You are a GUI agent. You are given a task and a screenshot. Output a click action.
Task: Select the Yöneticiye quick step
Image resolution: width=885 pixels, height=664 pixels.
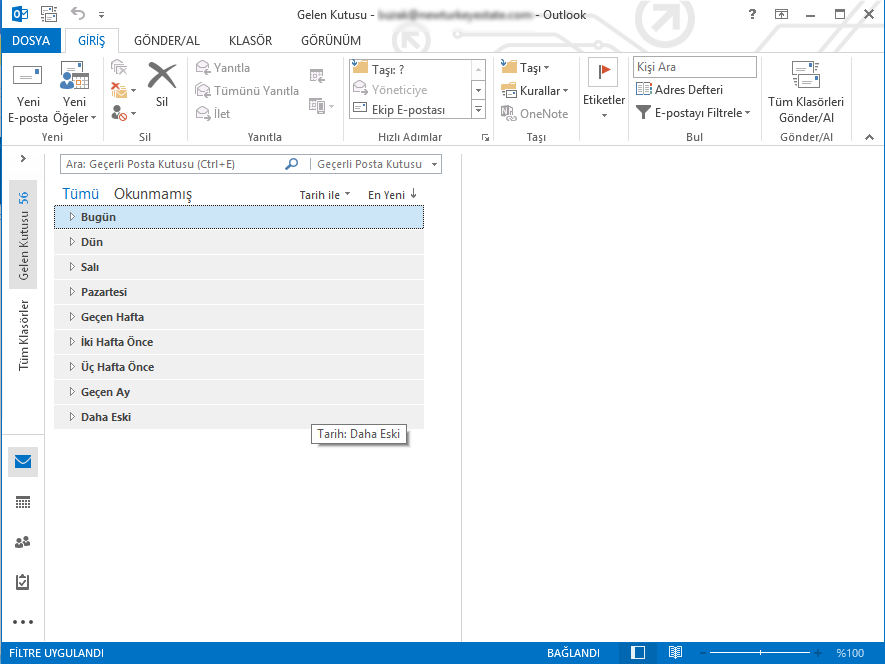[410, 90]
